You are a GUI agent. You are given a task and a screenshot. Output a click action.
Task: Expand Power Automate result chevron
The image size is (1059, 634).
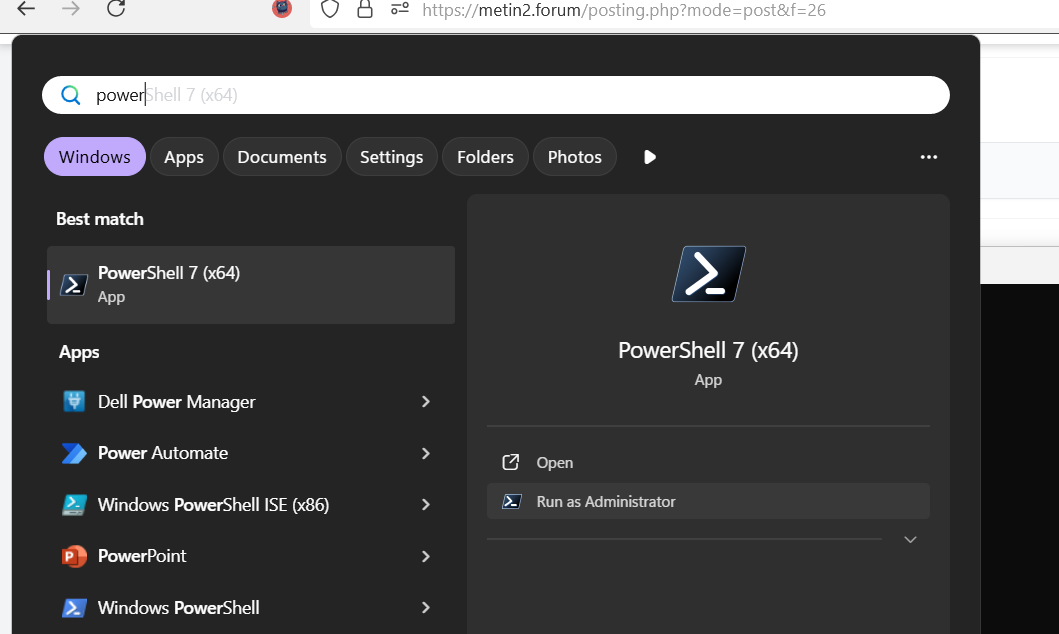[425, 453]
